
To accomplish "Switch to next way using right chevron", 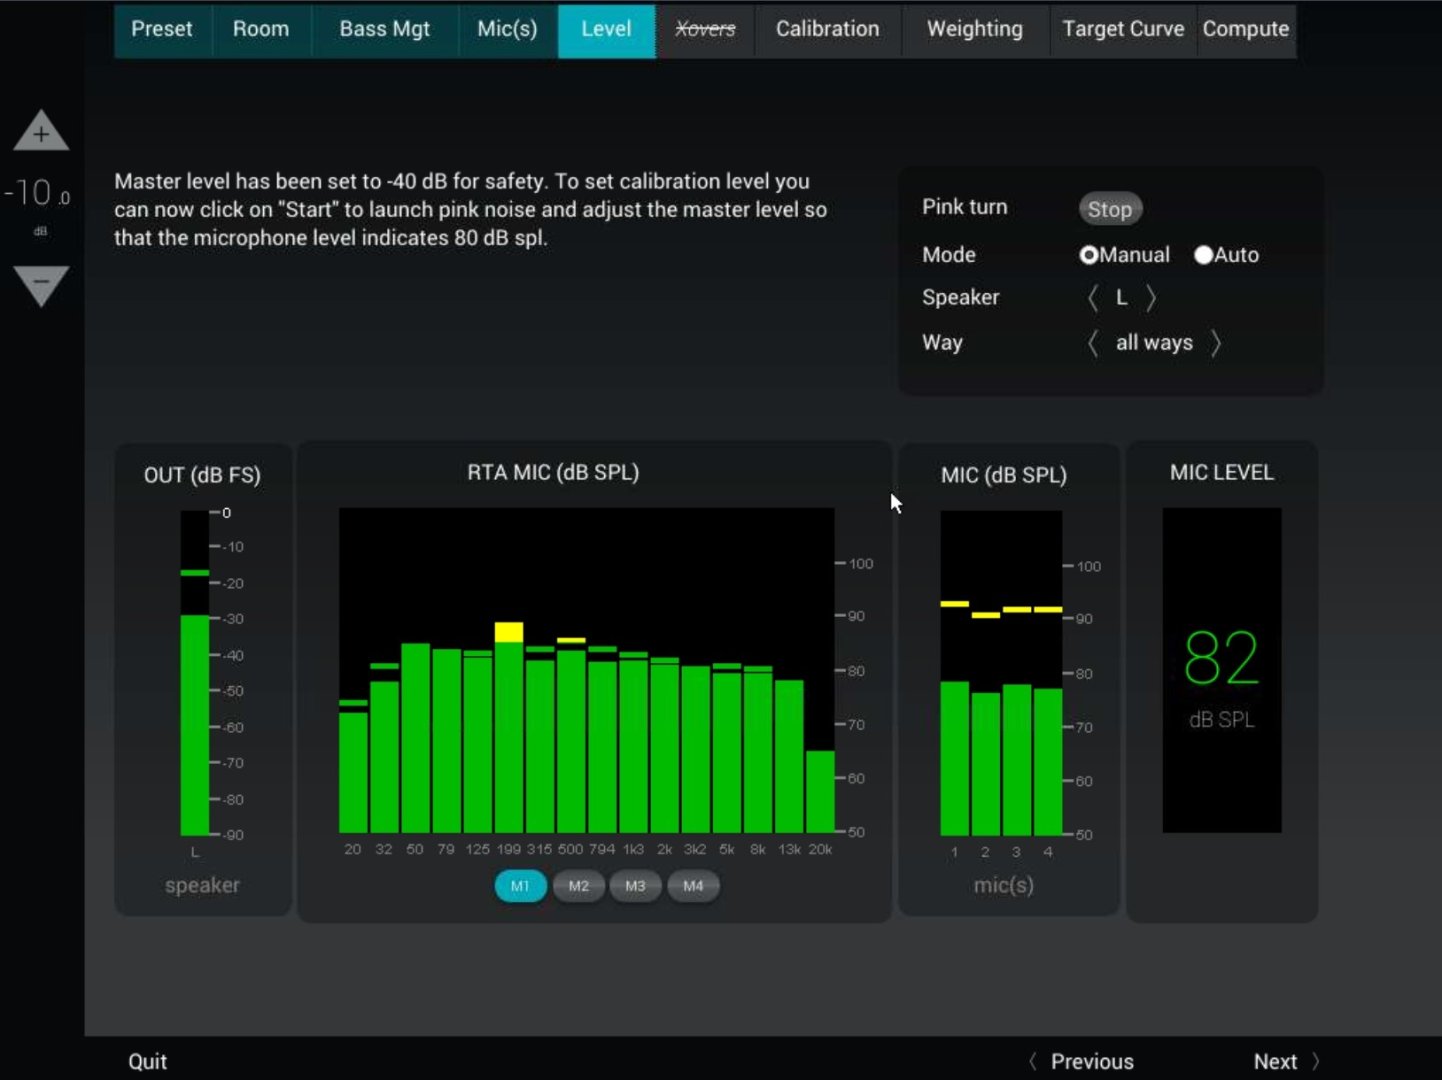I will (x=1216, y=343).
